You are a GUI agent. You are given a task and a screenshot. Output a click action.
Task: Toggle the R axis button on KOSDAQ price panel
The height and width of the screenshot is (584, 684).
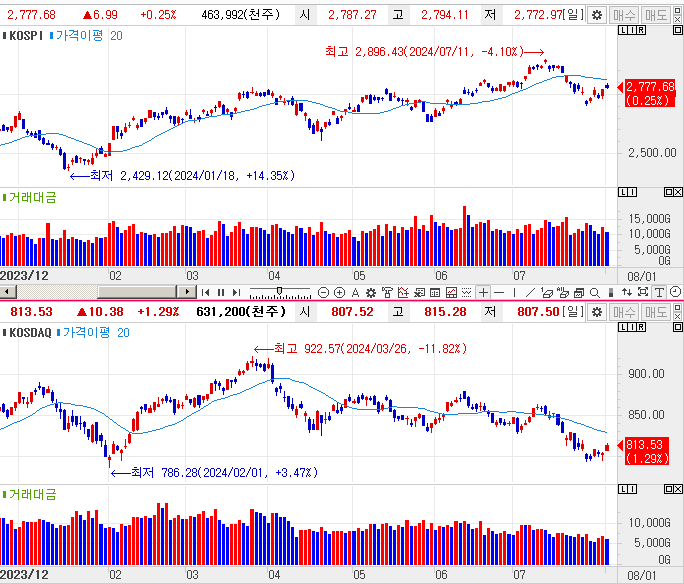[x=641, y=328]
